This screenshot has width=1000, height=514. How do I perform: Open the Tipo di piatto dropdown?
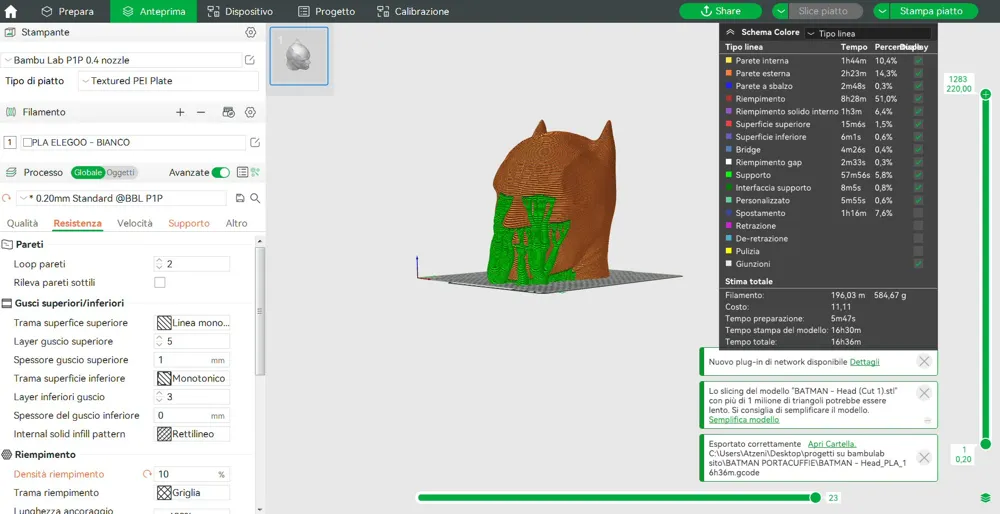[x=168, y=81]
